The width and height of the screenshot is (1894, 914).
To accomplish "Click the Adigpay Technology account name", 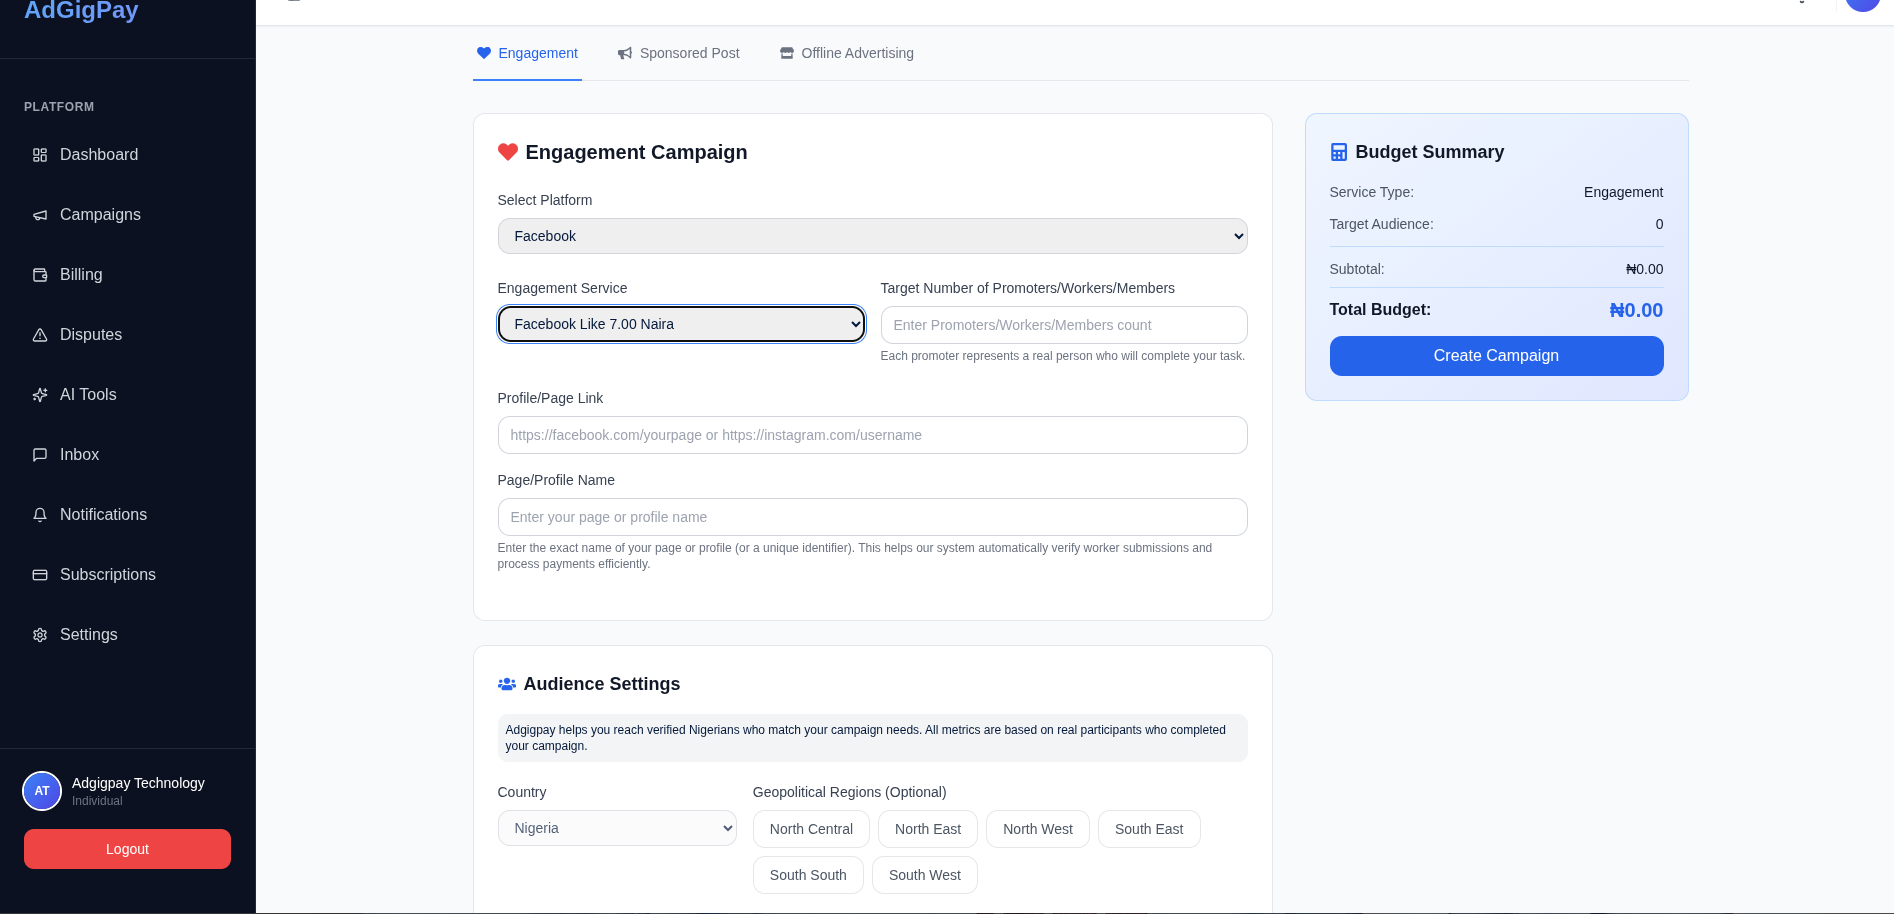I will 138,783.
